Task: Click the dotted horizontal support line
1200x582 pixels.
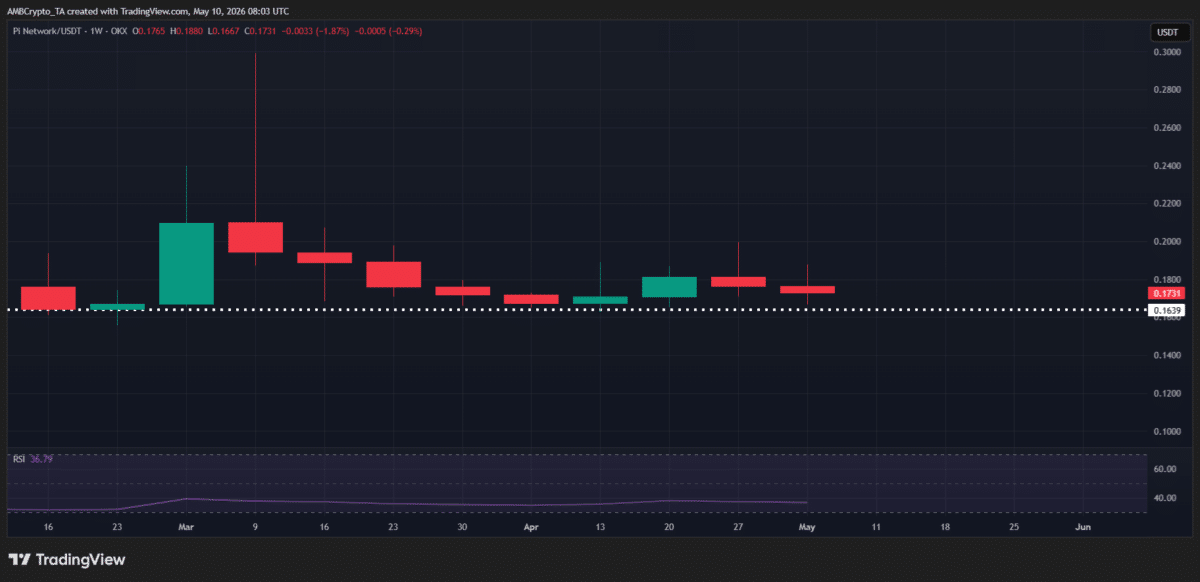Action: pos(575,310)
